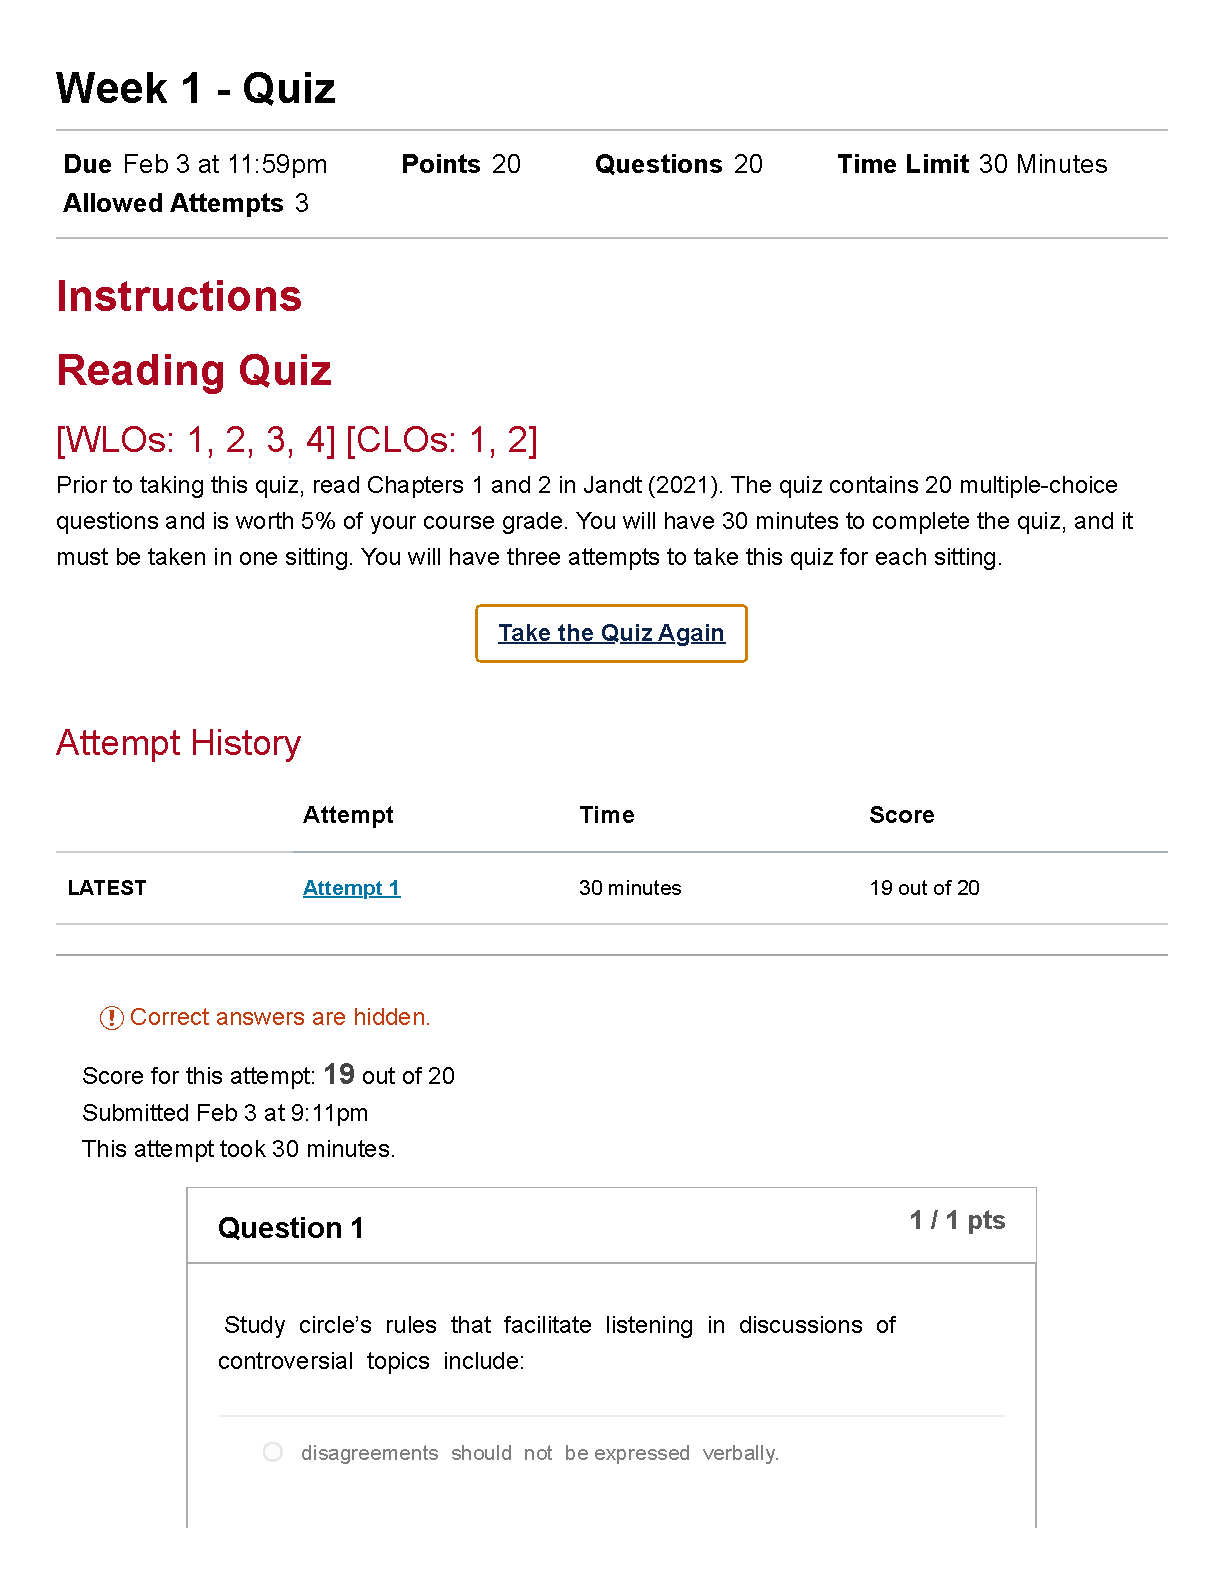Click the Reading Quiz heading
1224x1584 pixels.
point(194,371)
